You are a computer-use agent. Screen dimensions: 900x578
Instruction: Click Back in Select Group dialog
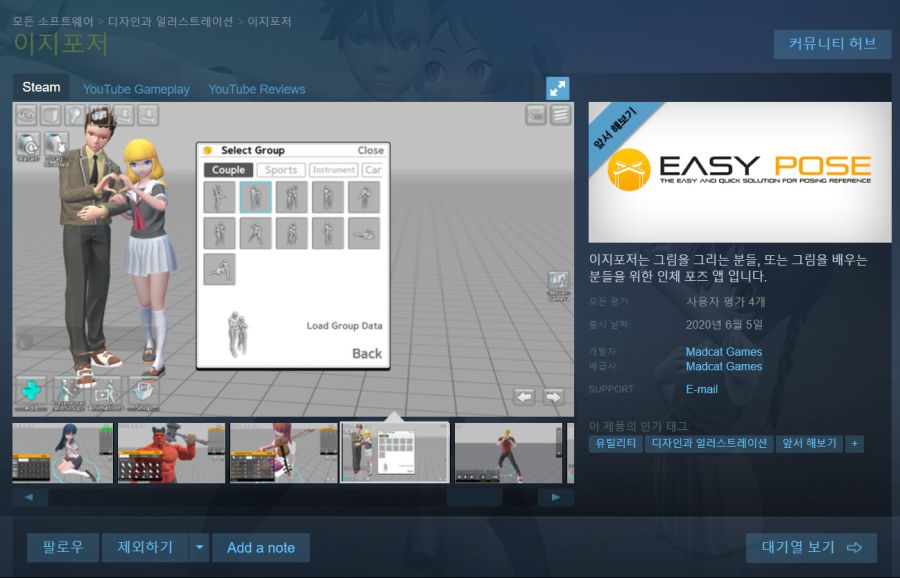367,353
